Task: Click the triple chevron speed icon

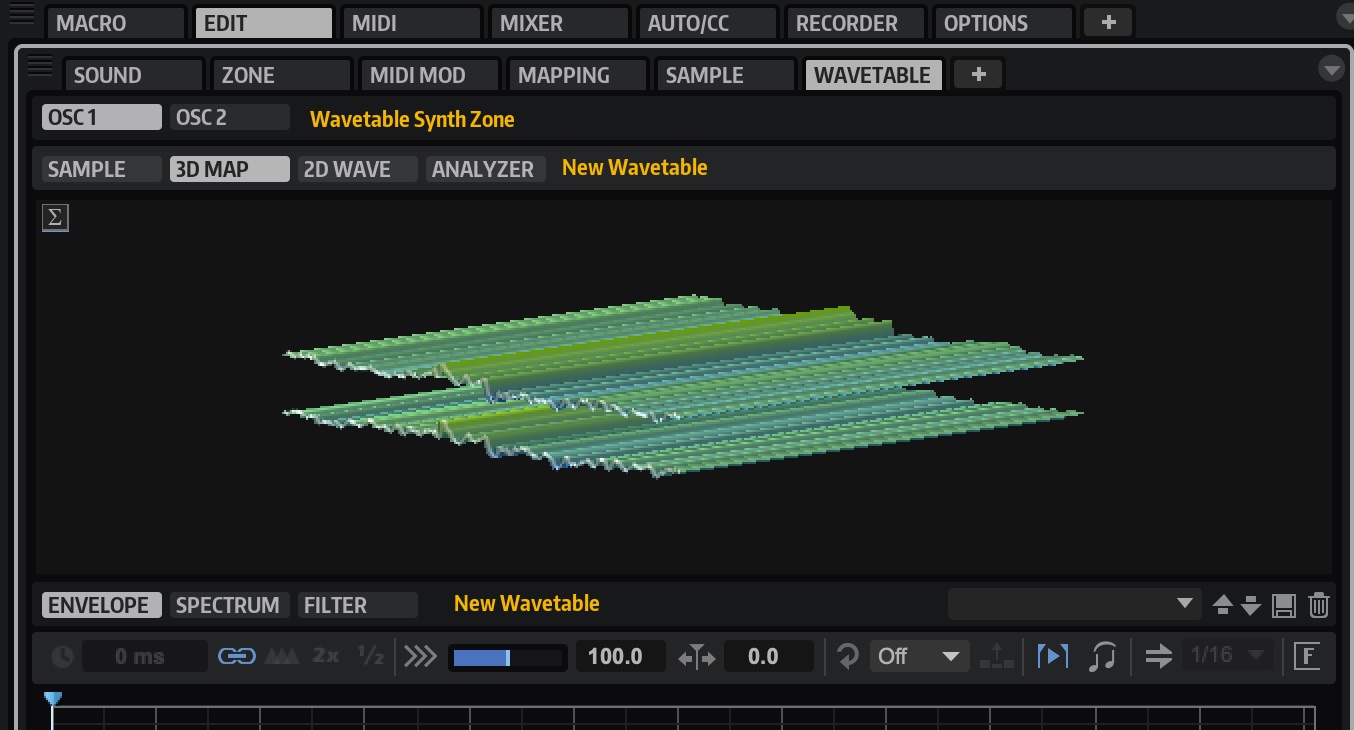Action: point(420,657)
